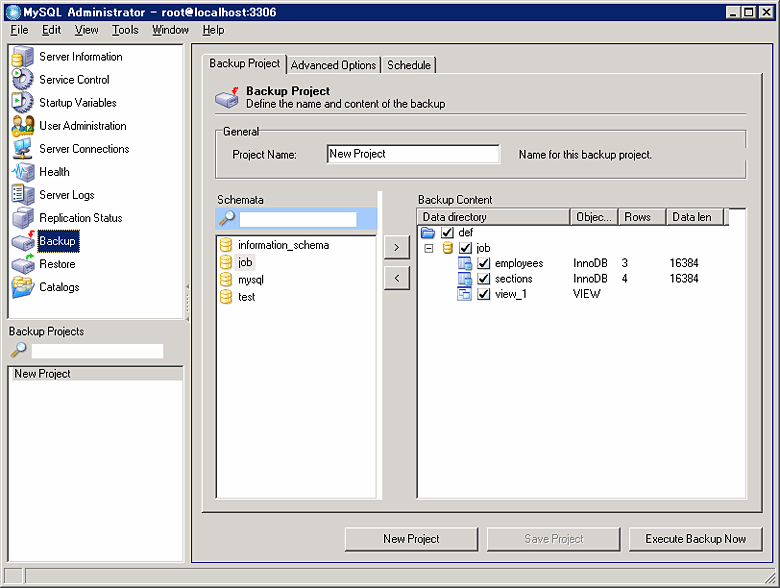Click the sections table icon

point(465,279)
